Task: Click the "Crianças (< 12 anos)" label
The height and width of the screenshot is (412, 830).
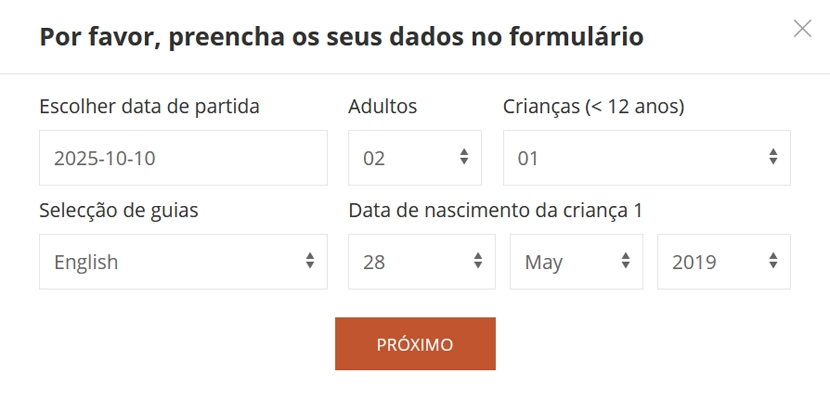Action: [x=593, y=106]
